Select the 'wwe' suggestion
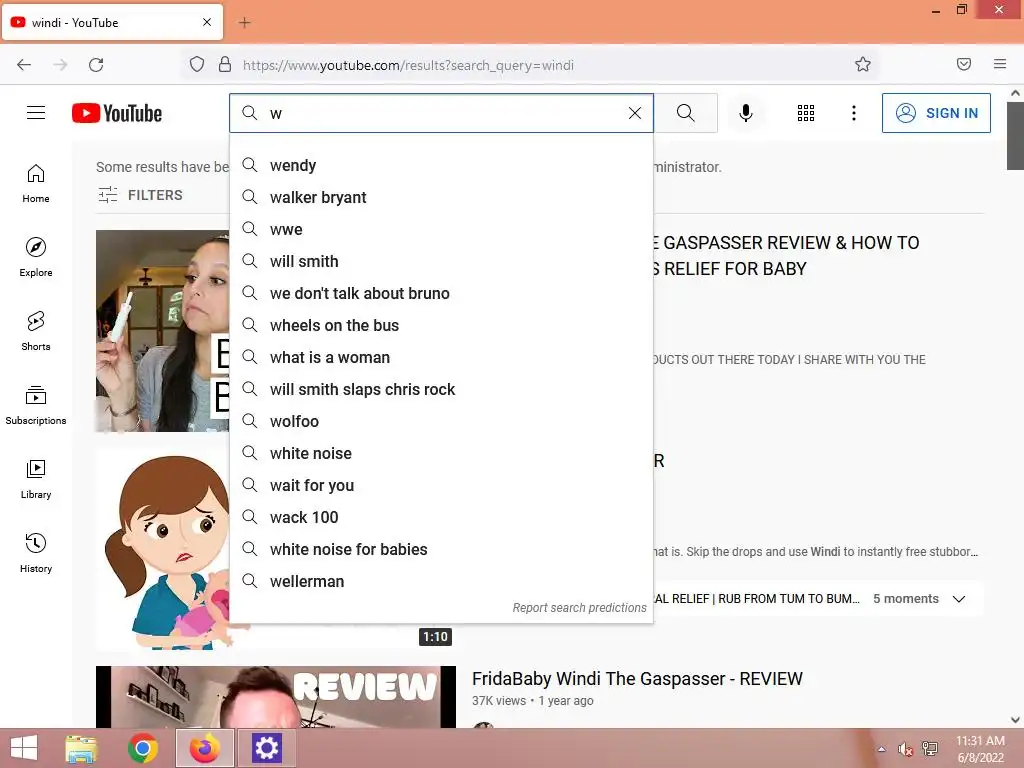 click(x=441, y=229)
